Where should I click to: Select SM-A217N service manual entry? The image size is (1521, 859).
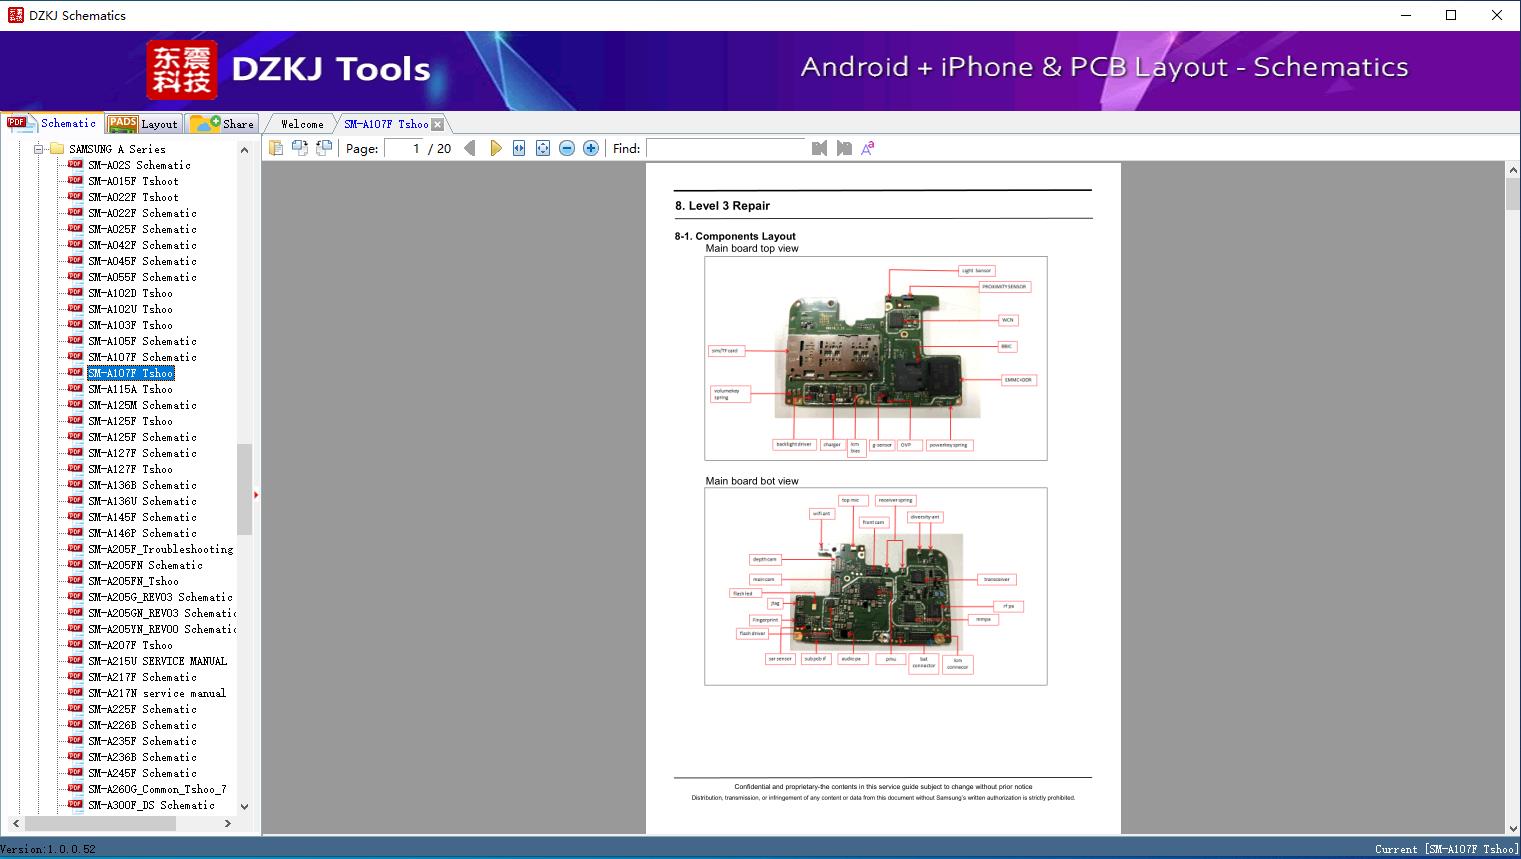click(x=156, y=693)
